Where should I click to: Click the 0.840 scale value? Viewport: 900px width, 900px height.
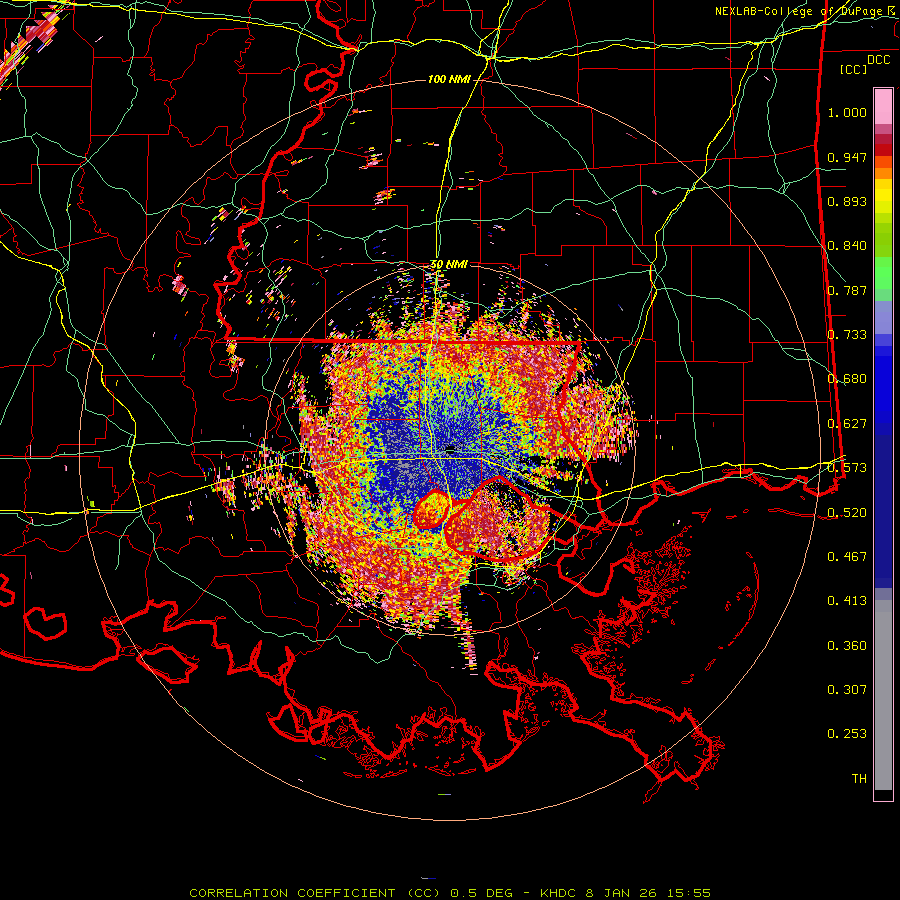[x=847, y=246]
